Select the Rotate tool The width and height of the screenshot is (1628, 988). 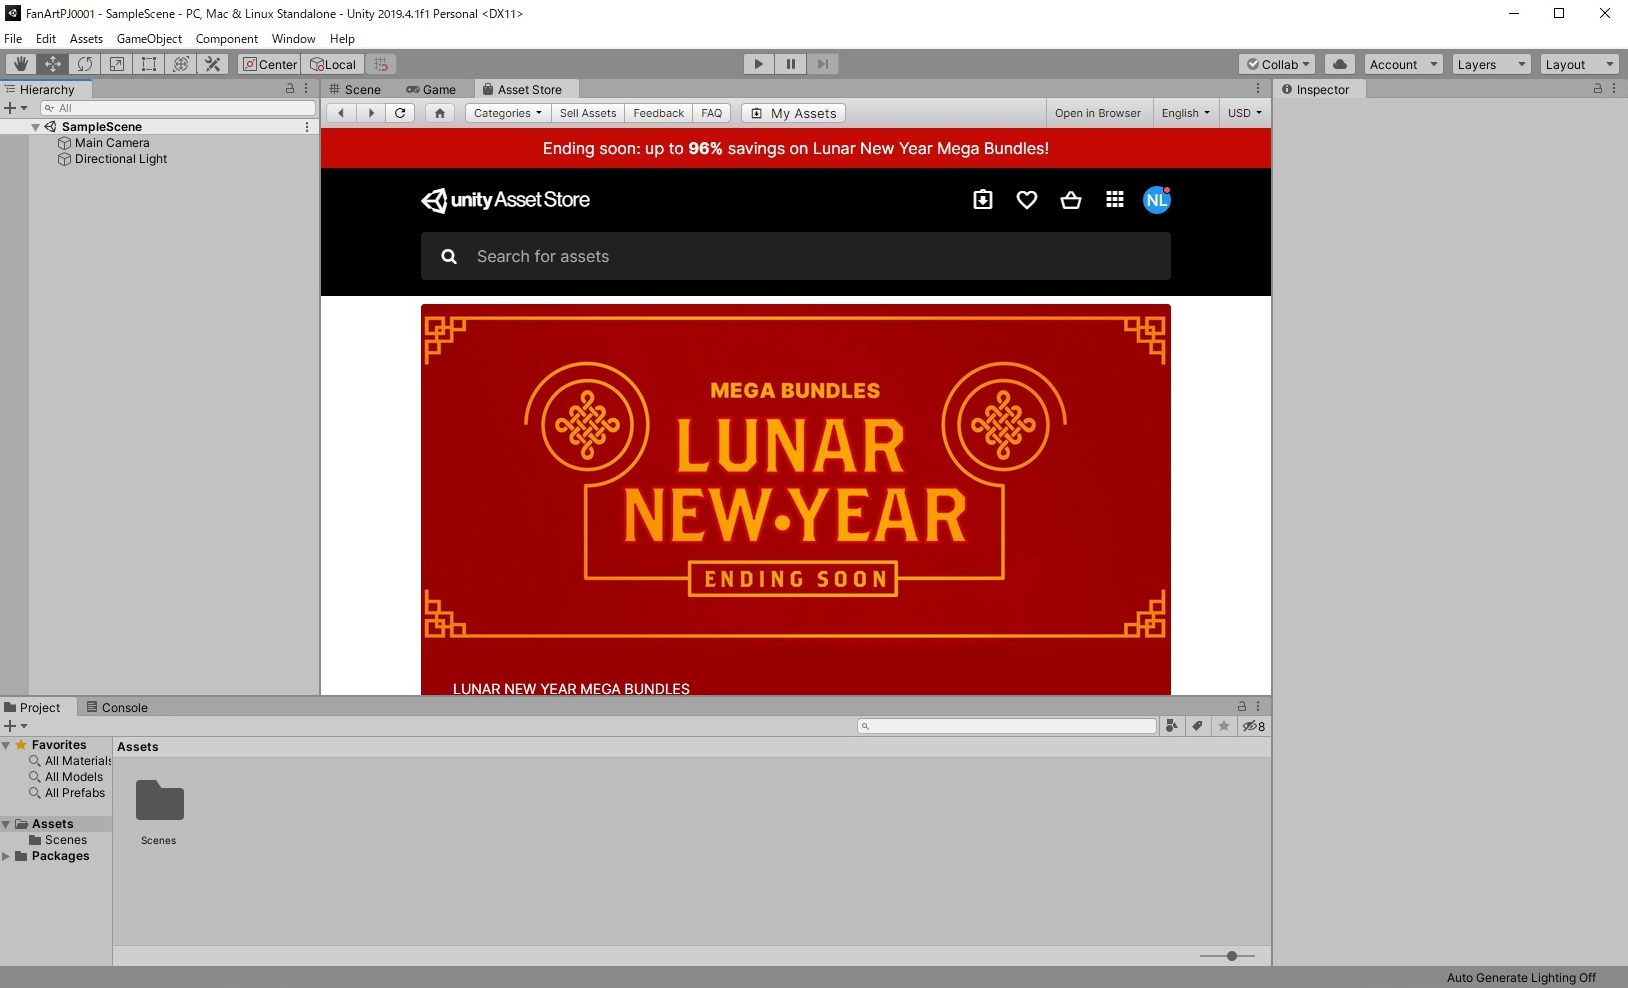[85, 64]
